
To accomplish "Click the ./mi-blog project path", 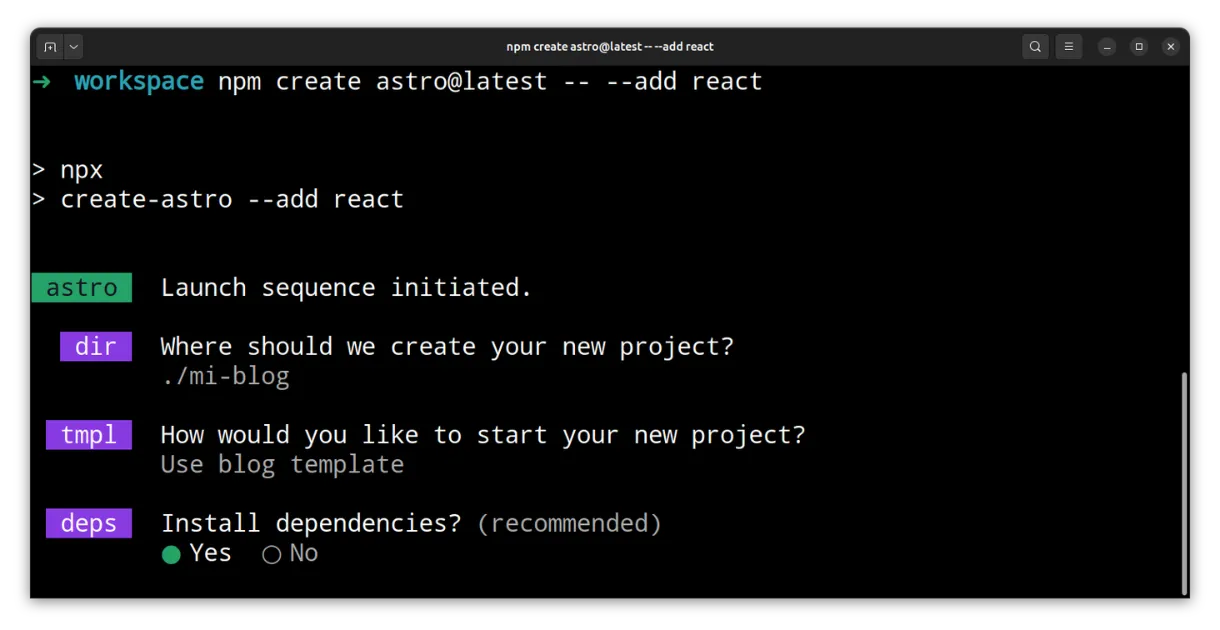I will tap(225, 377).
